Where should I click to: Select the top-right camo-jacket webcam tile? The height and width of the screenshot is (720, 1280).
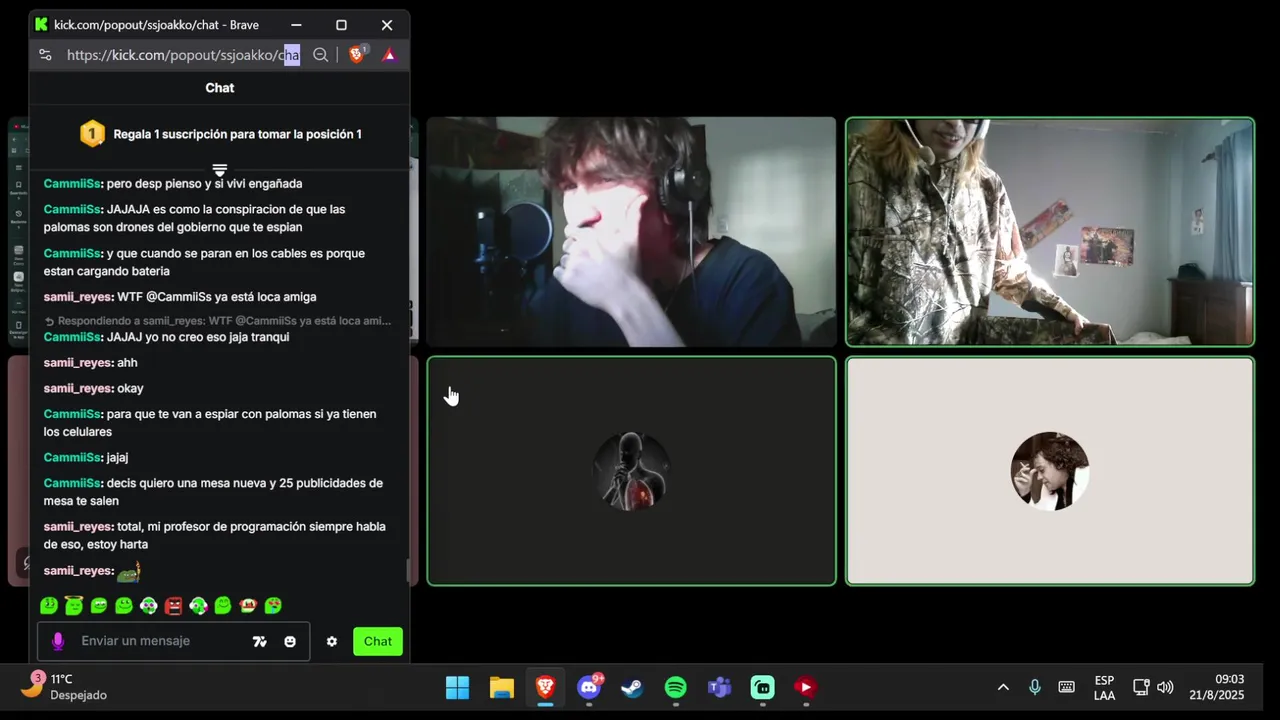[1050, 232]
